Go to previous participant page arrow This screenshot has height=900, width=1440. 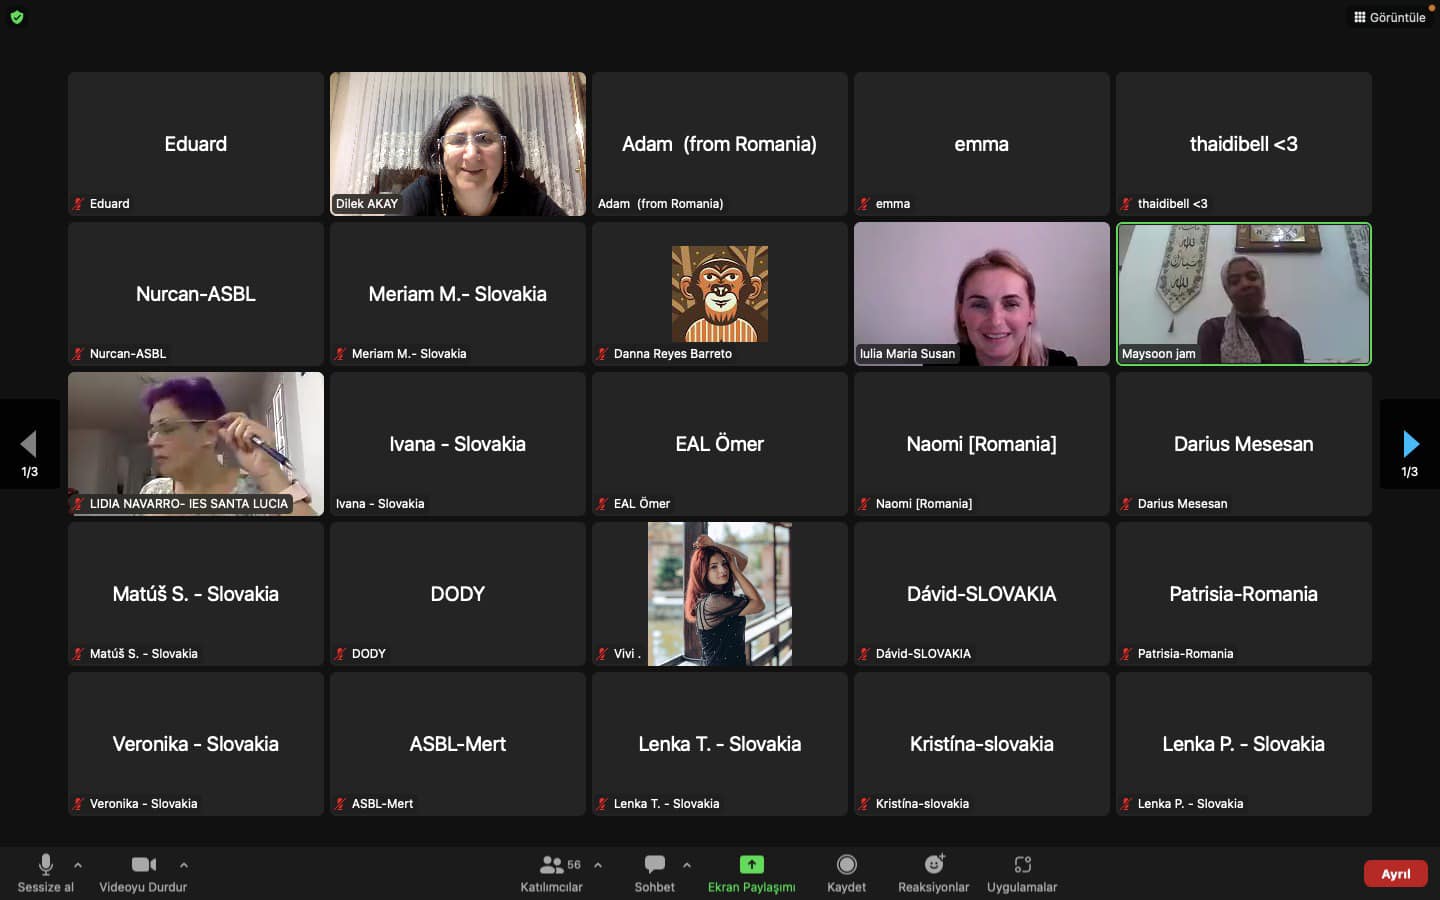[x=29, y=444]
